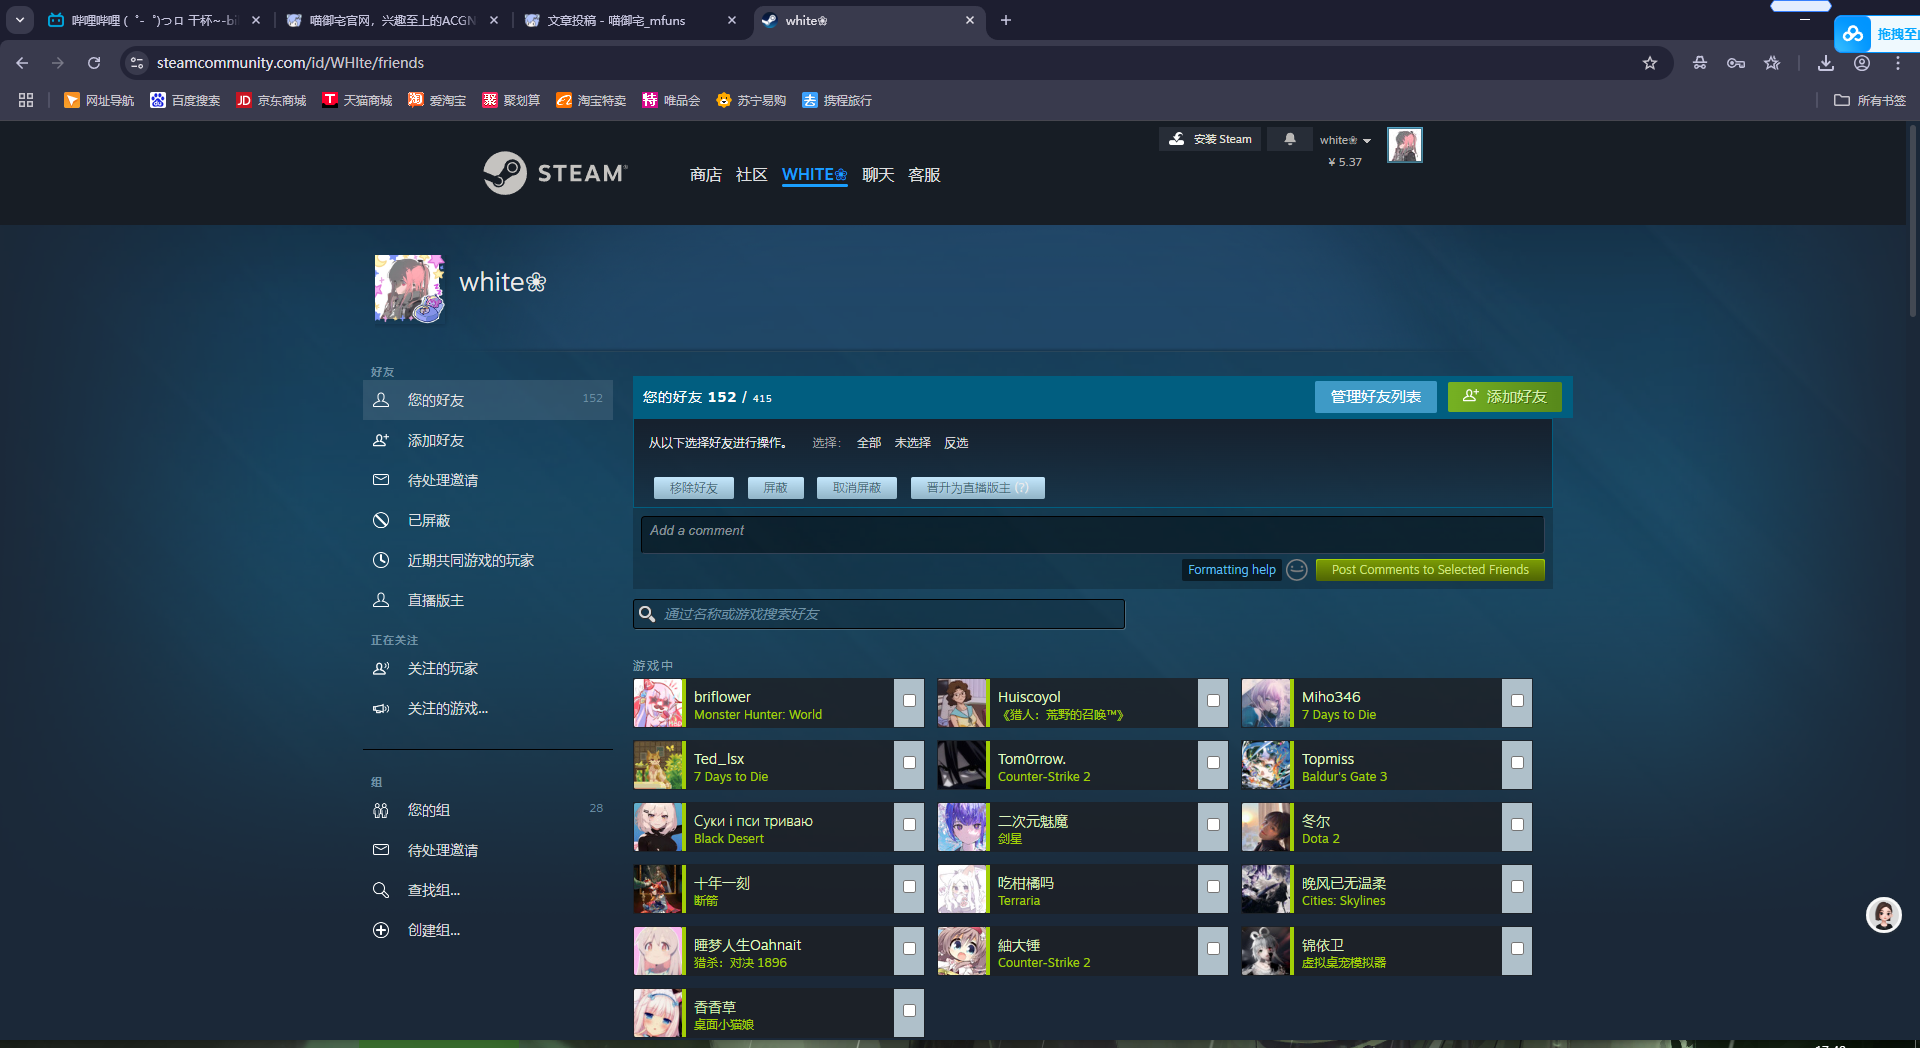
Task: Go back with browser back arrow
Action: point(22,63)
